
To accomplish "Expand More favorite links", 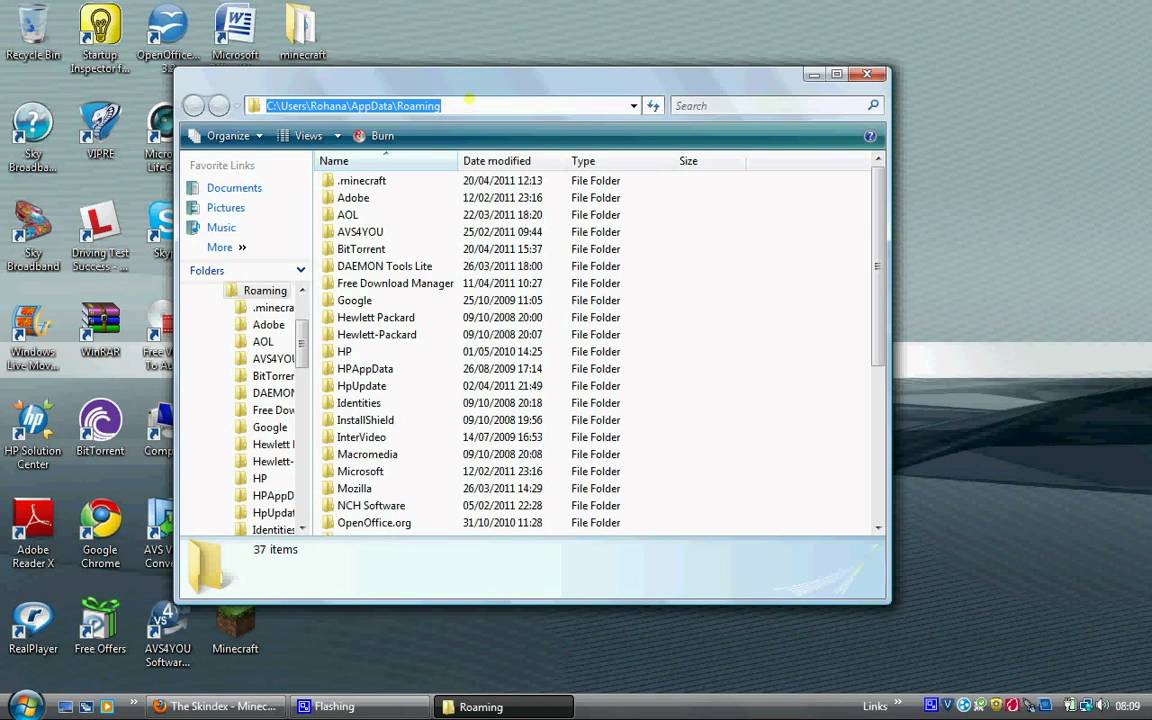I will (x=226, y=248).
